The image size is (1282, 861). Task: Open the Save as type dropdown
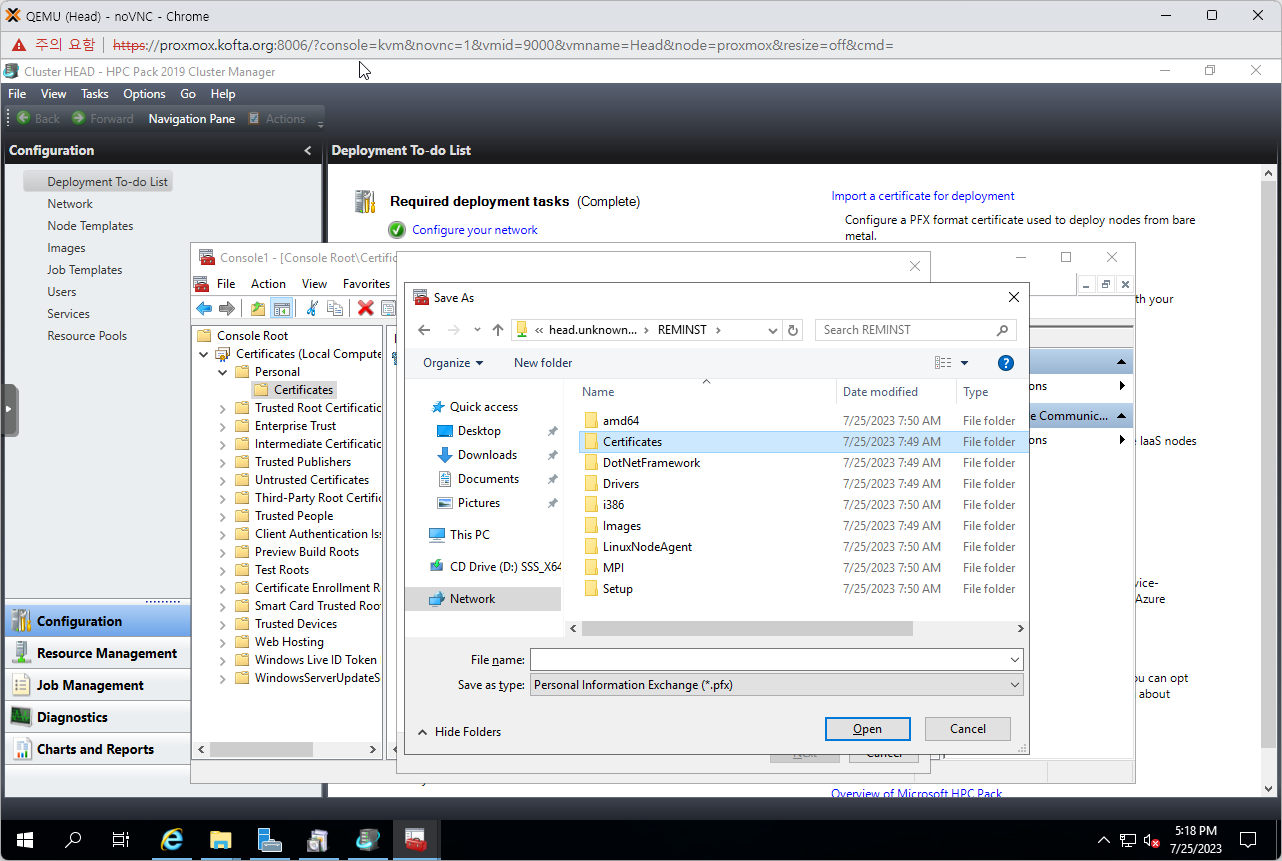point(776,685)
